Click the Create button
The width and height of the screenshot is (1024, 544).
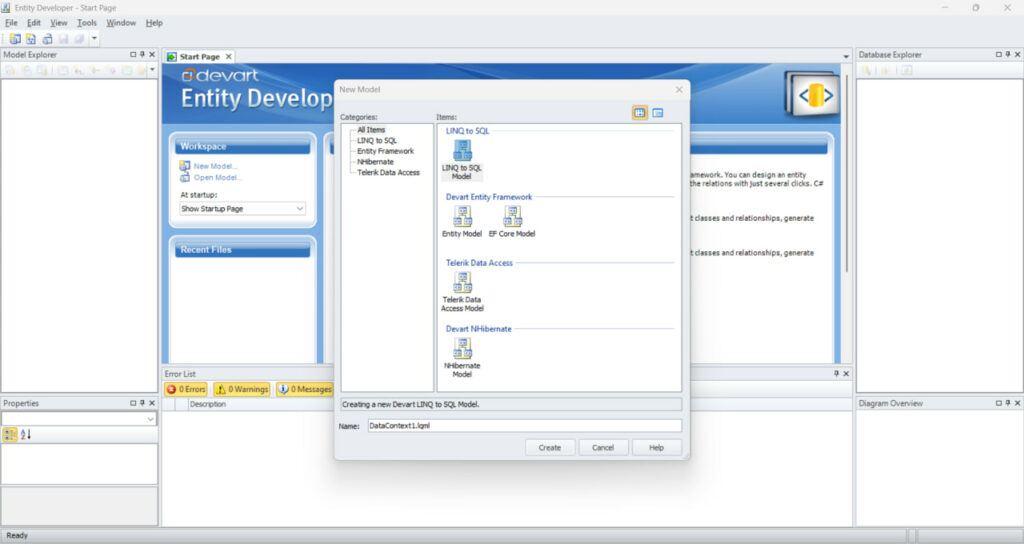[x=550, y=447]
